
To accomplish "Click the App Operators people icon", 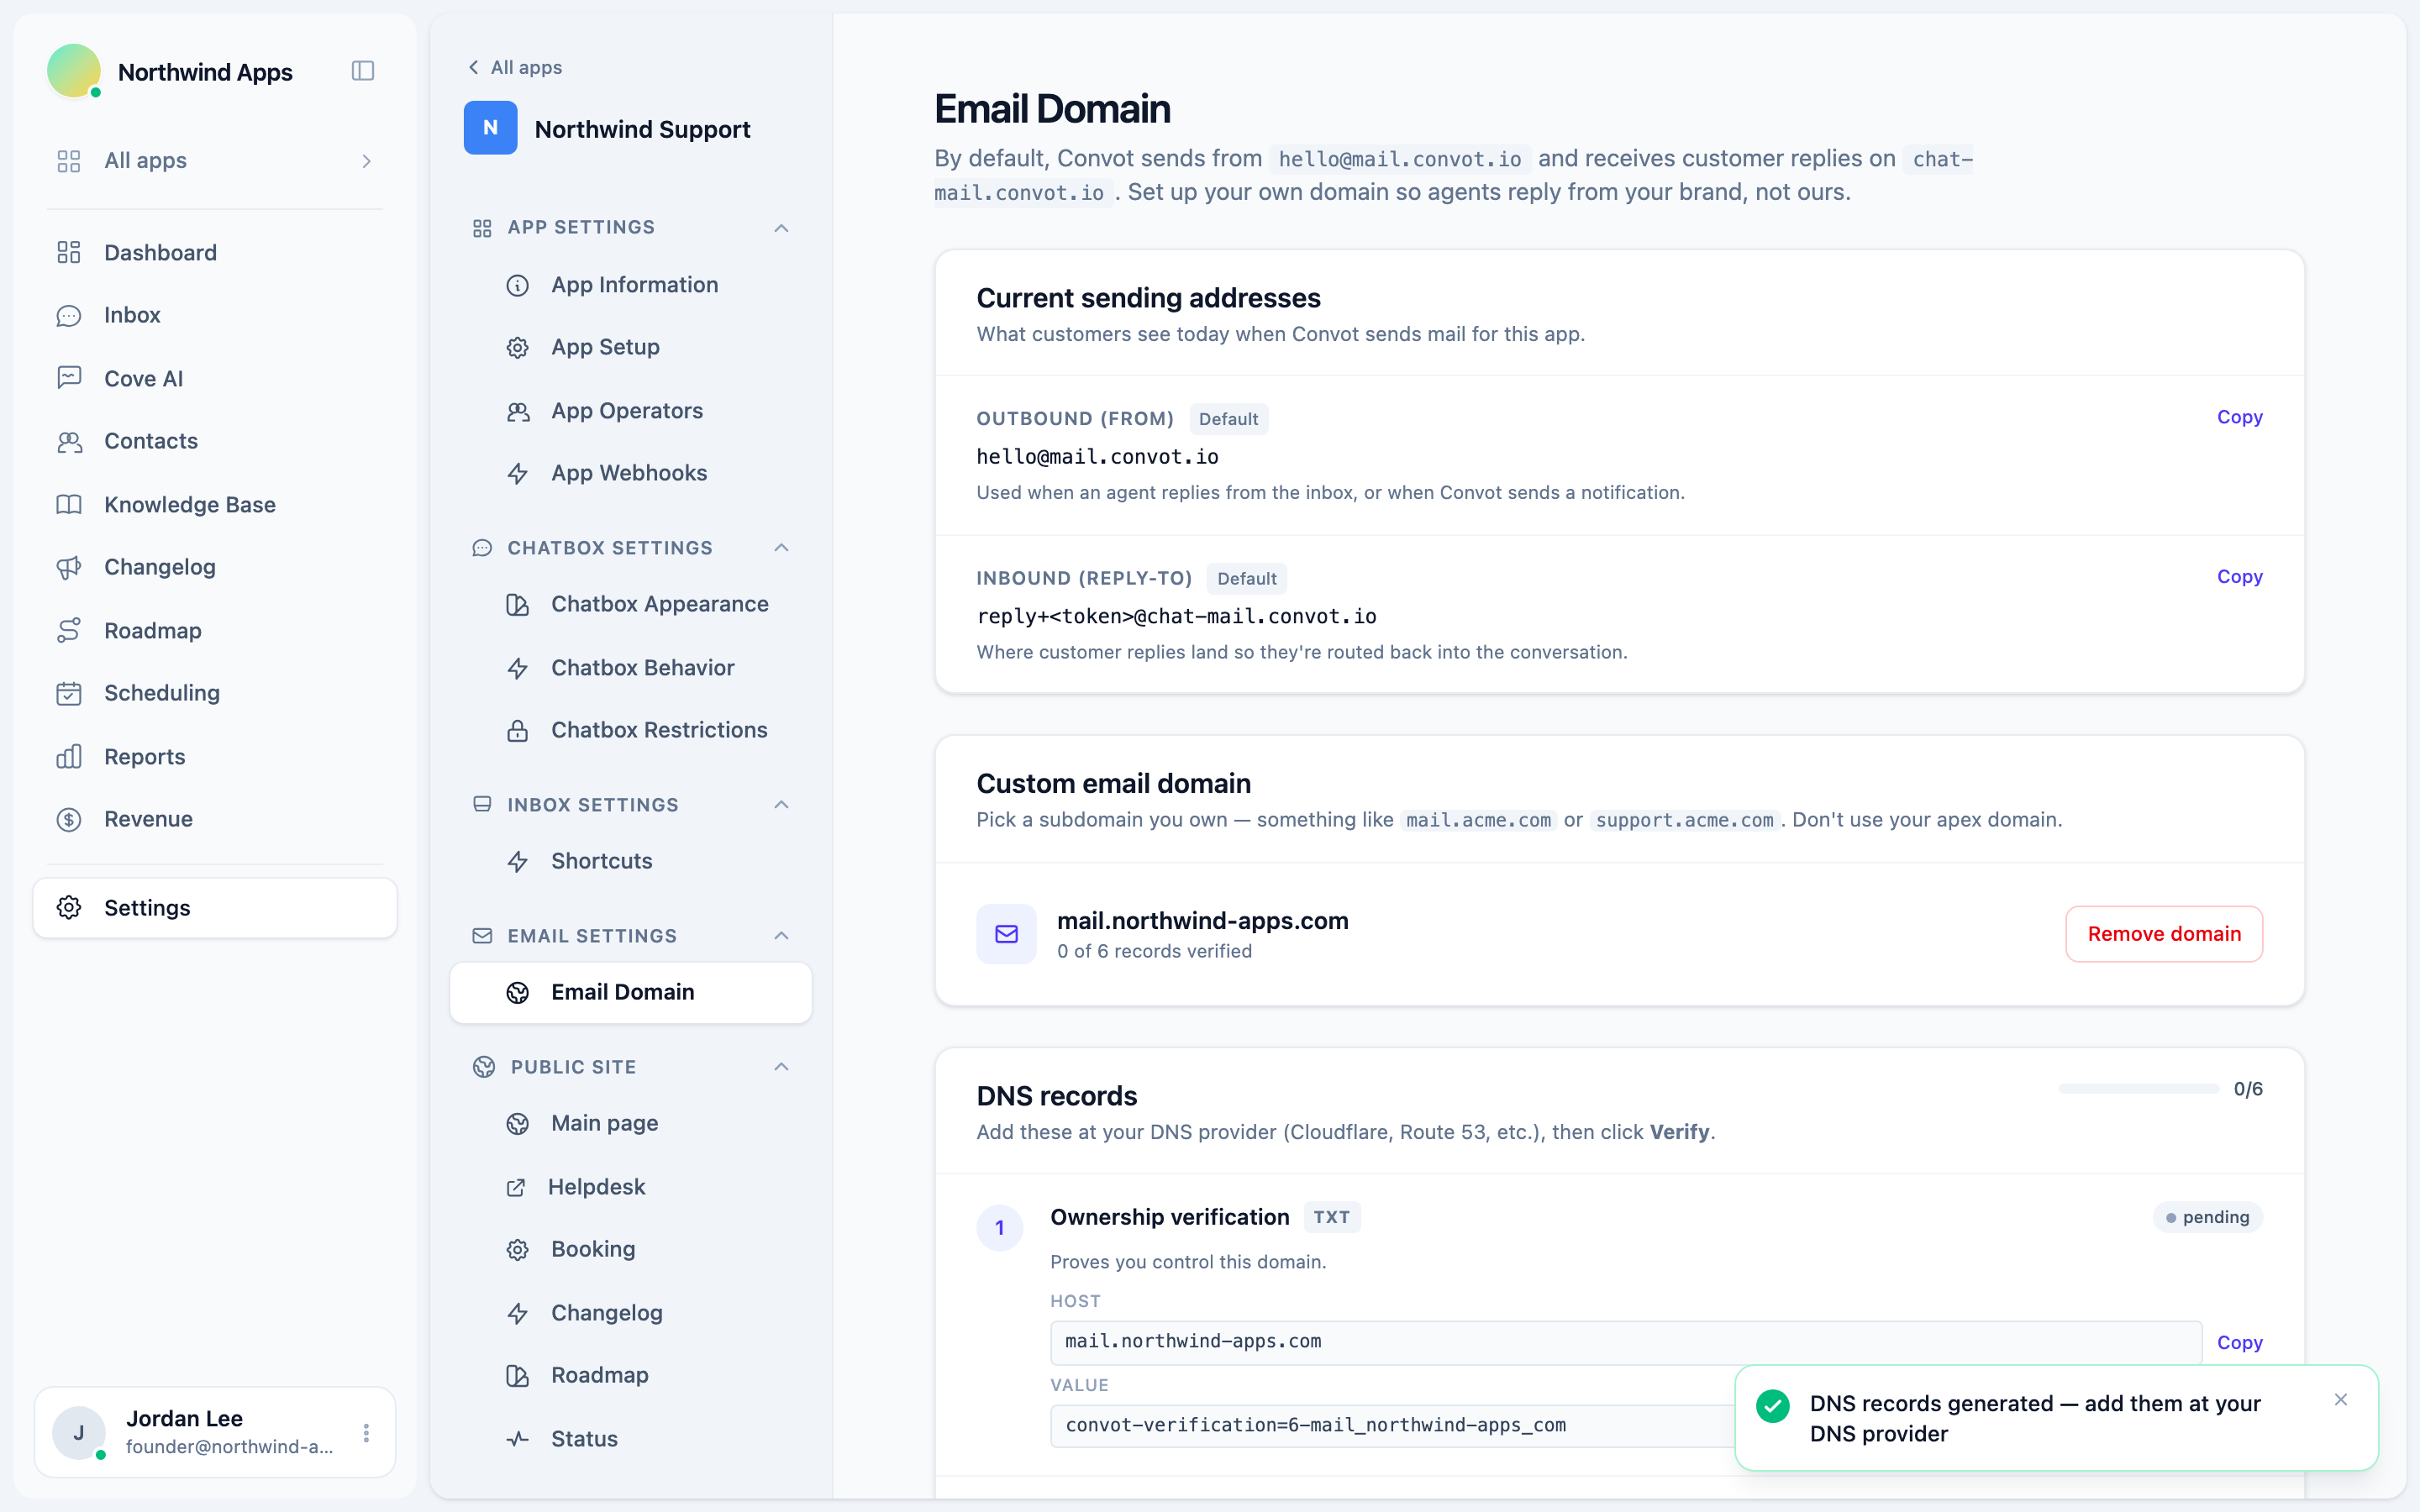I will (517, 411).
